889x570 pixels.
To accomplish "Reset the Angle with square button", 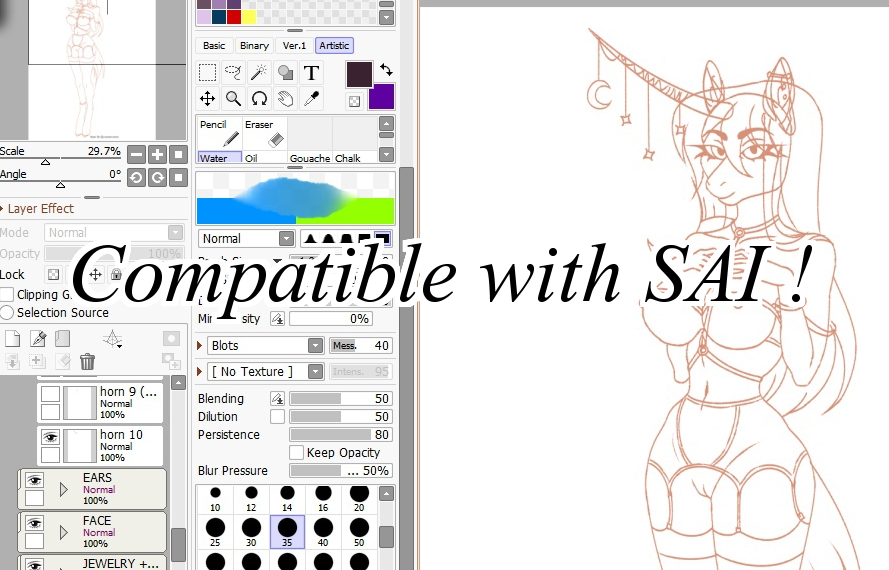I will [x=178, y=178].
